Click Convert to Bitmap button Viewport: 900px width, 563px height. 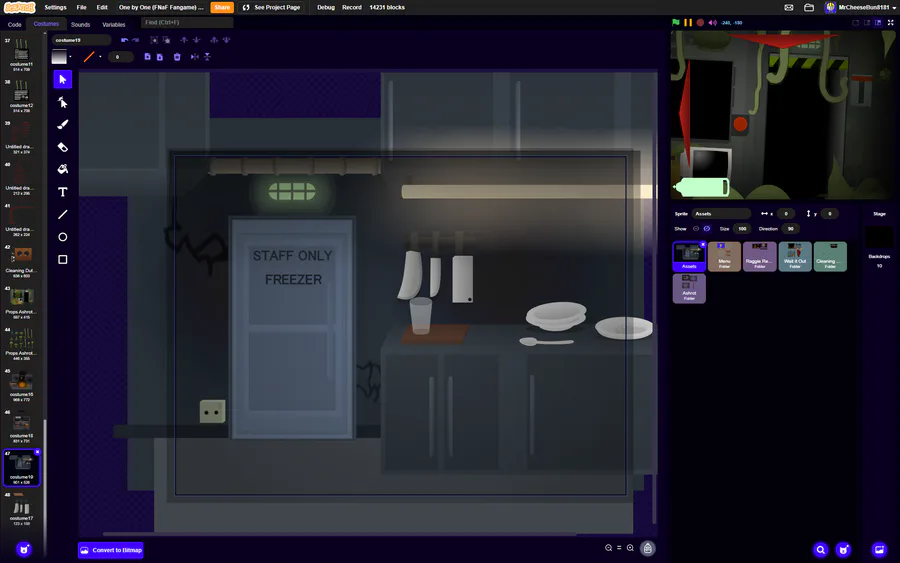(111, 550)
